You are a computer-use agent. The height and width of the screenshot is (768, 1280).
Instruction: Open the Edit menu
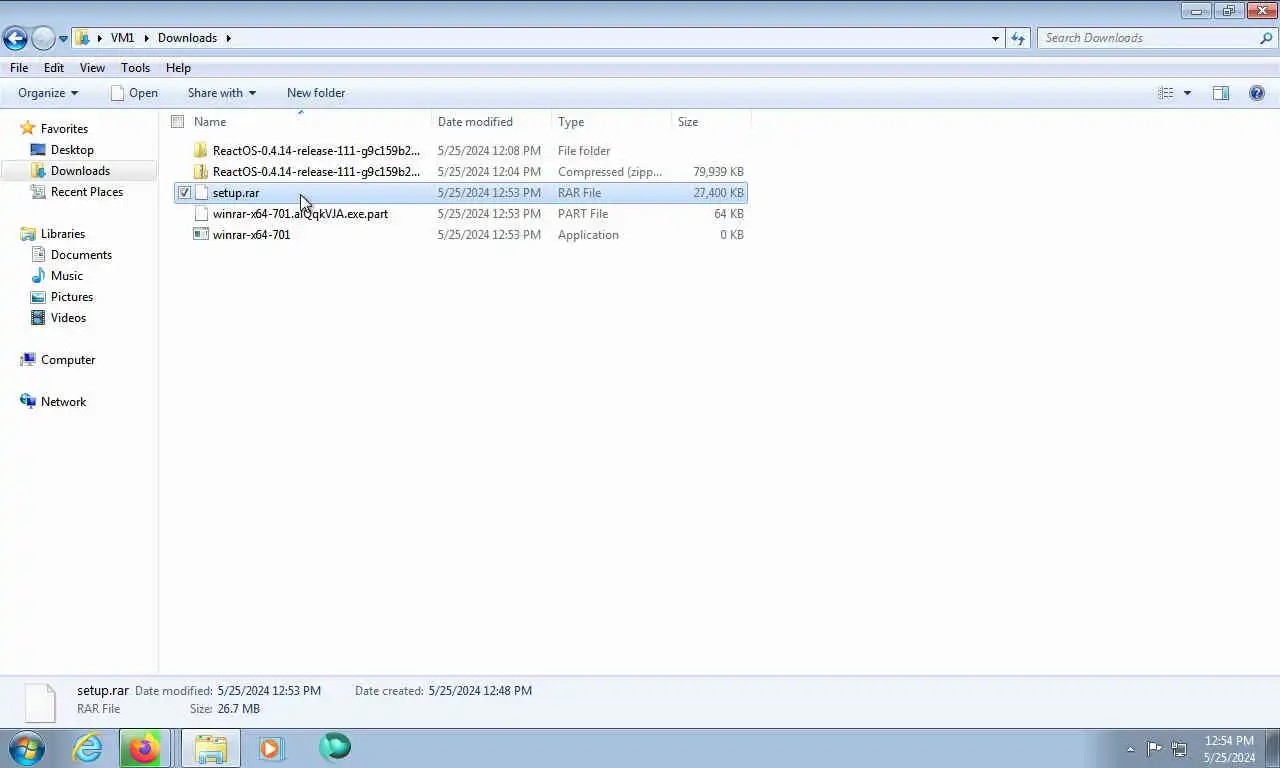point(54,68)
